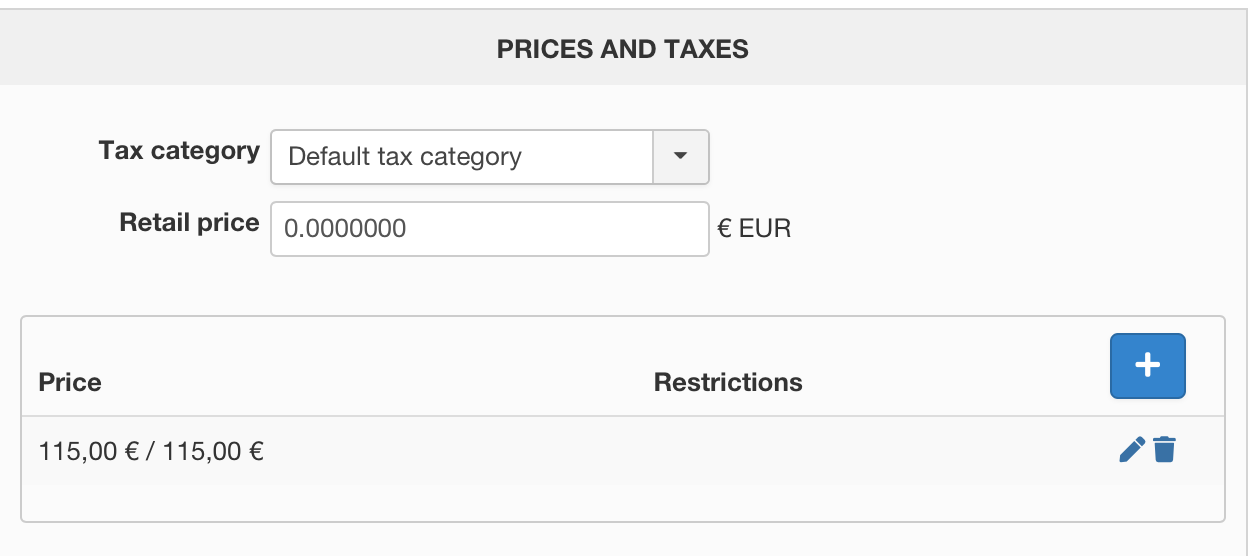Click the Price column header
Screen dimensions: 1258x556
coord(70,382)
